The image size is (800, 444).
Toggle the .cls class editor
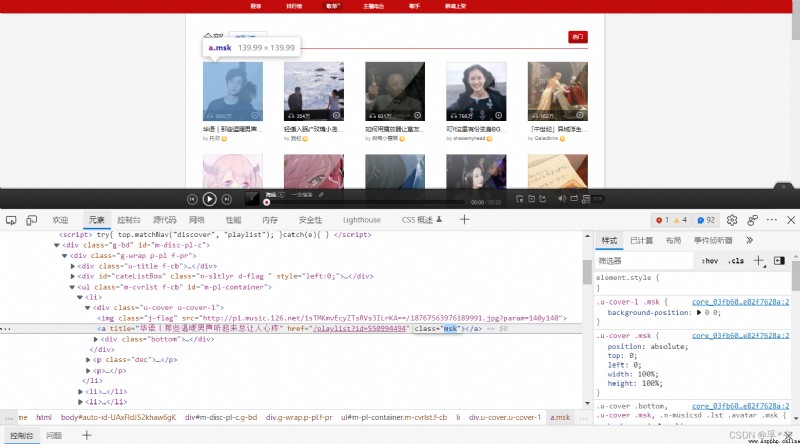[x=735, y=261]
